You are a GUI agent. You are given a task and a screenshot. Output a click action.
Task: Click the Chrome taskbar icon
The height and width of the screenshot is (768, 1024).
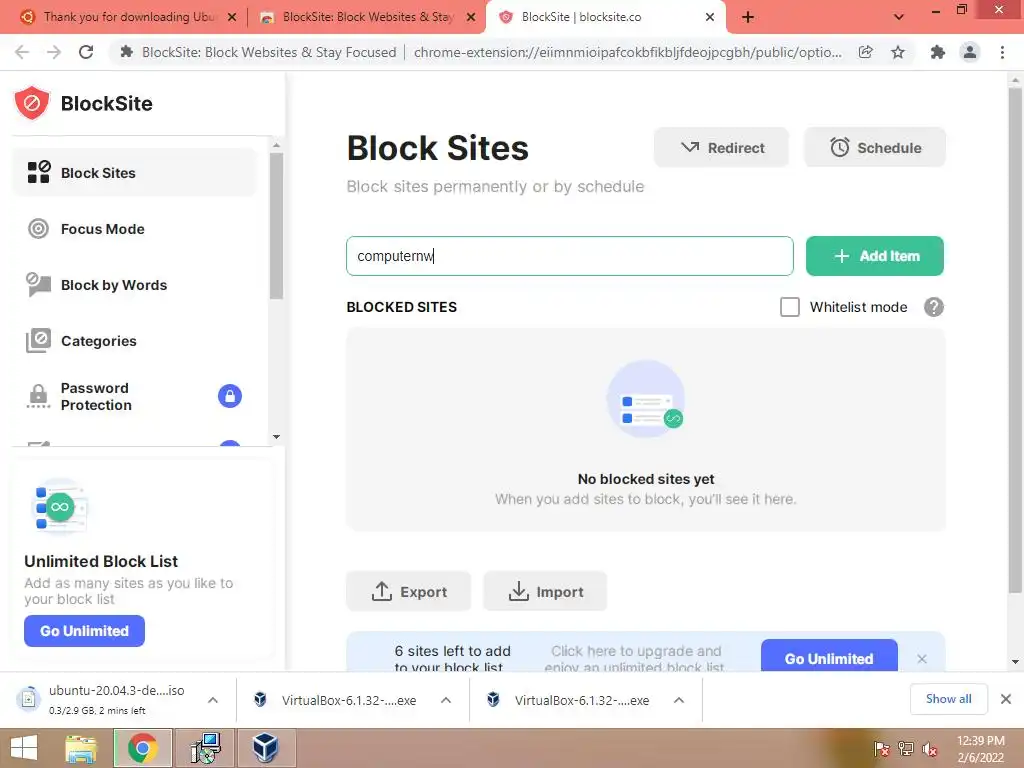pyautogui.click(x=143, y=748)
